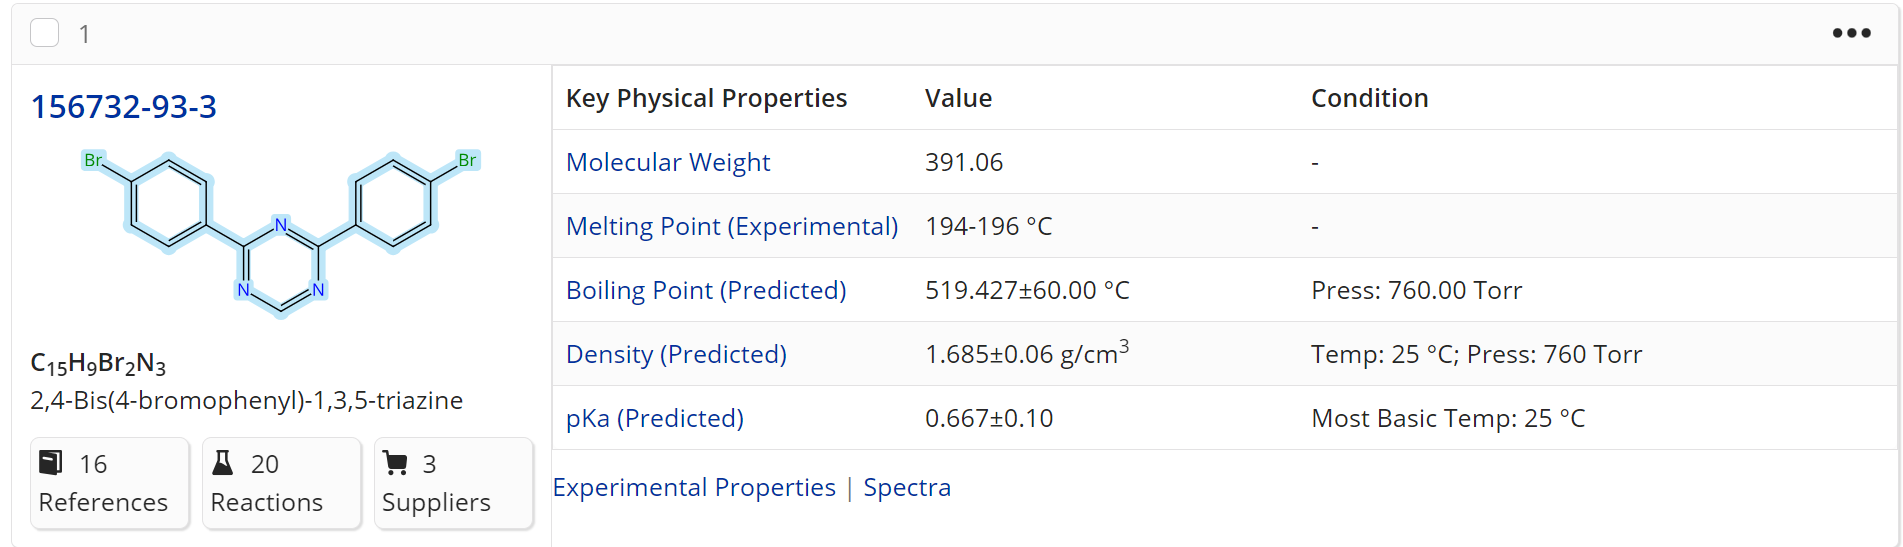Open the 3 Suppliers button
This screenshot has height=547, width=1903.
coord(453,482)
